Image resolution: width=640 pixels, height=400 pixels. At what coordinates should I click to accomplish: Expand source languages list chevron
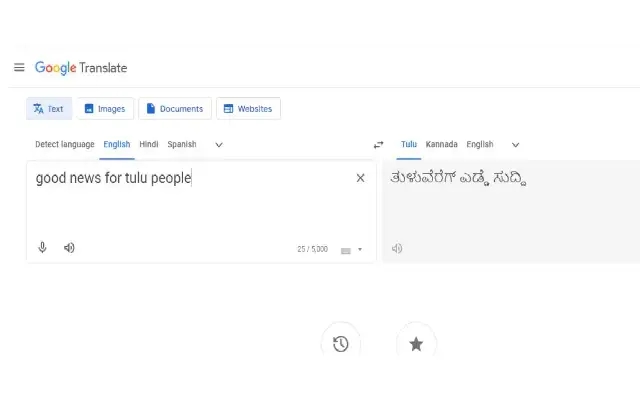tap(219, 144)
